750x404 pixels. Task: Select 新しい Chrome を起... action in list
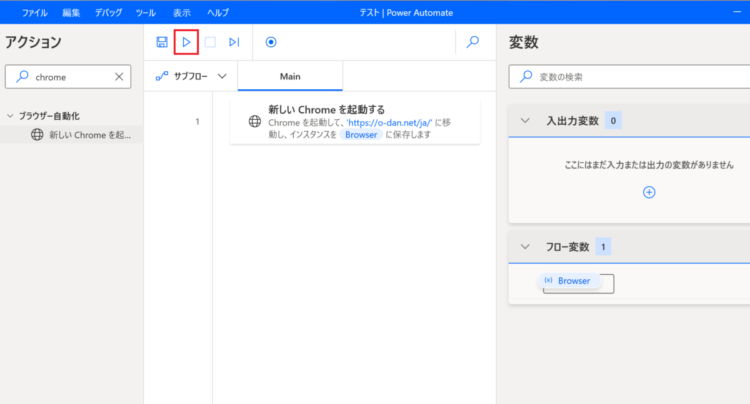(72, 135)
